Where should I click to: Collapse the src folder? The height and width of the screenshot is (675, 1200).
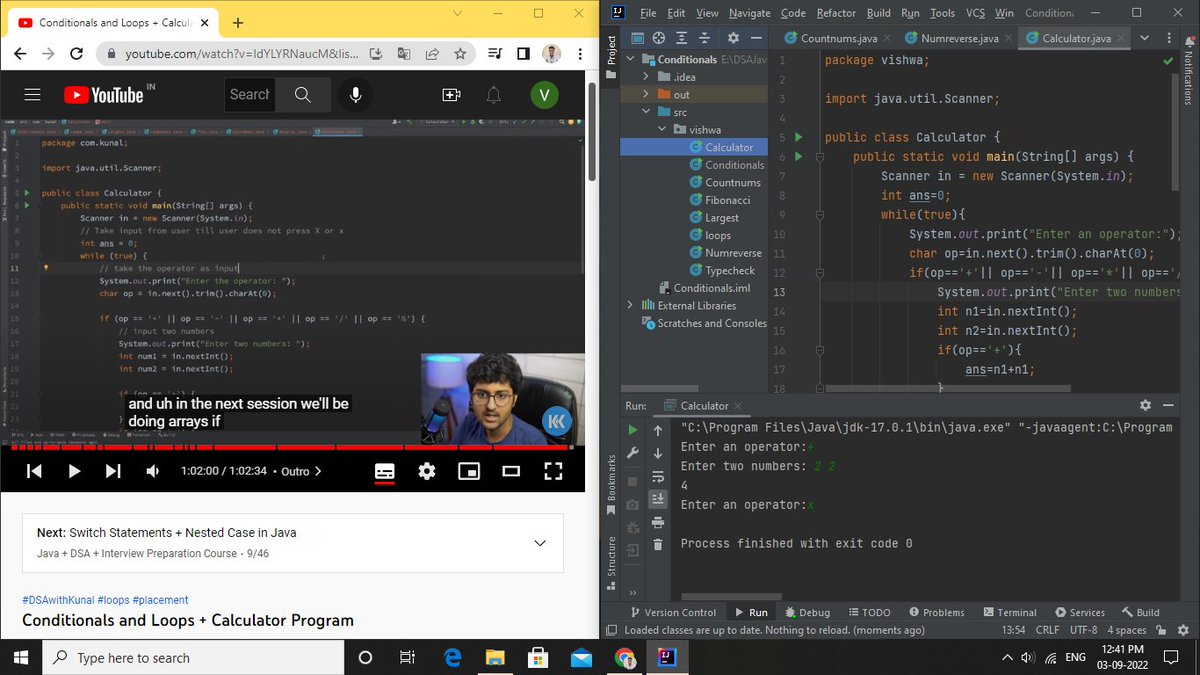[646, 112]
